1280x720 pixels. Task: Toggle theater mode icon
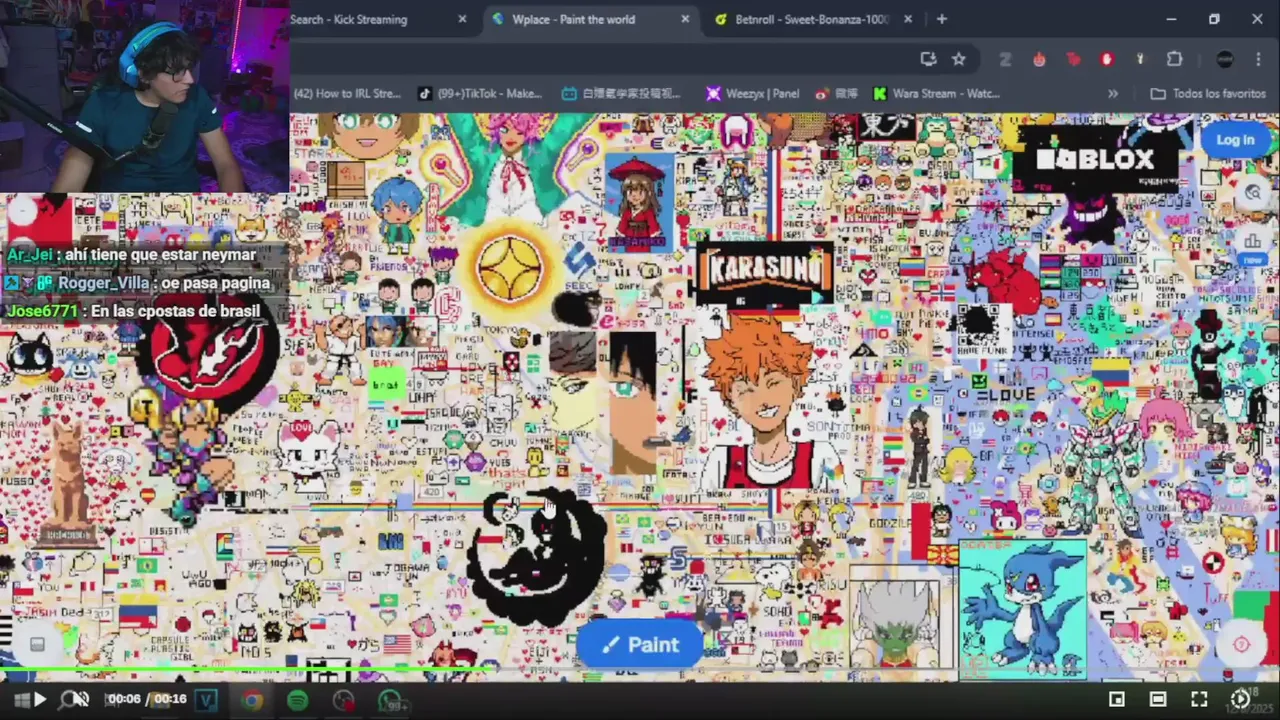[1157, 699]
